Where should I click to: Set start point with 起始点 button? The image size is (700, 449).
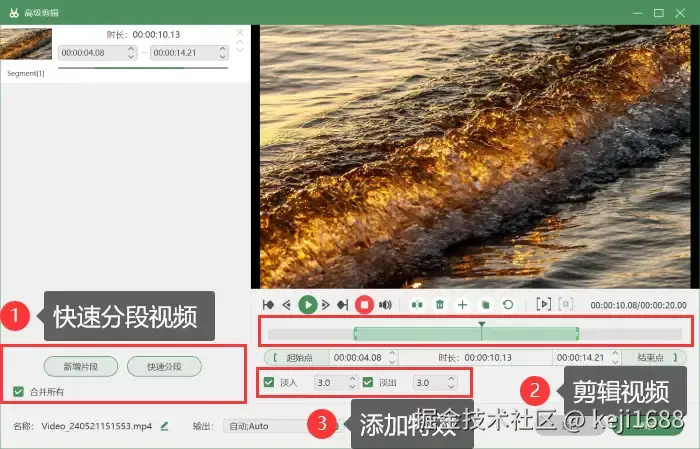(297, 358)
